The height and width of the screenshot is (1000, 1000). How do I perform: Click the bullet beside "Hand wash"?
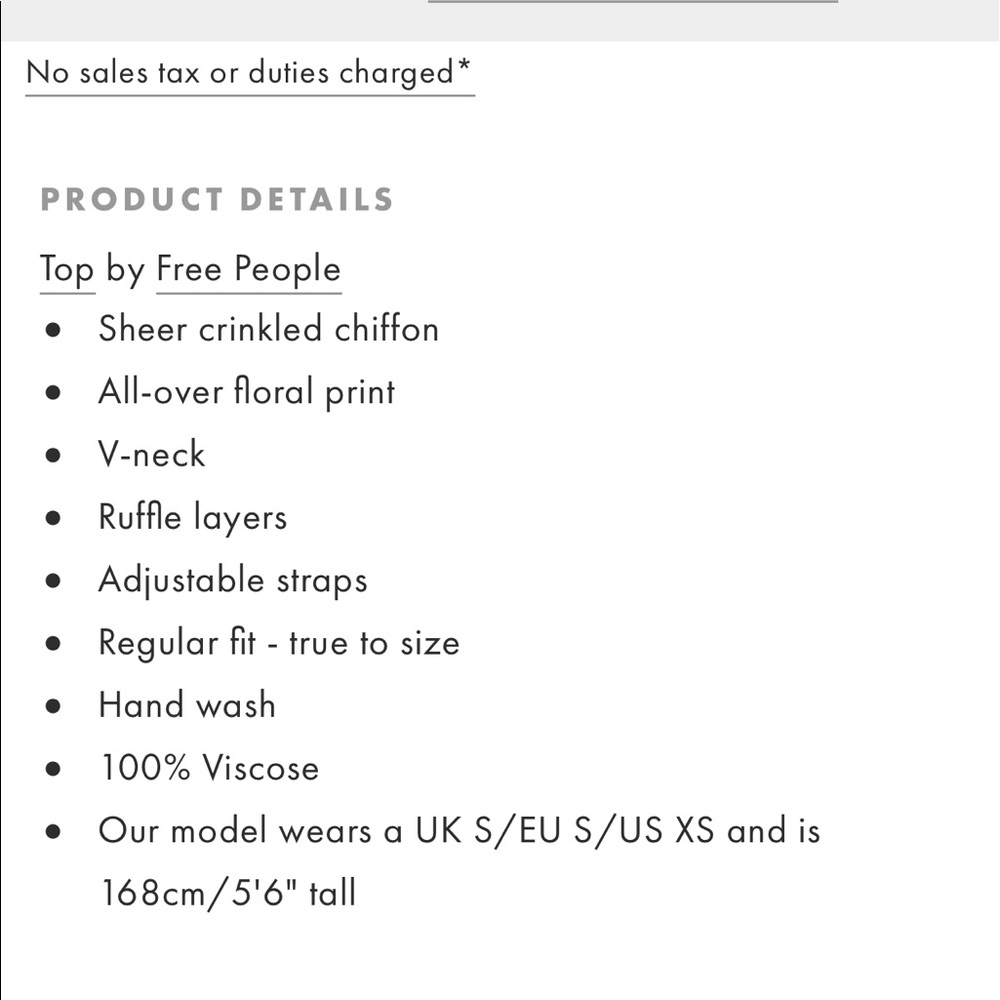pos(54,706)
